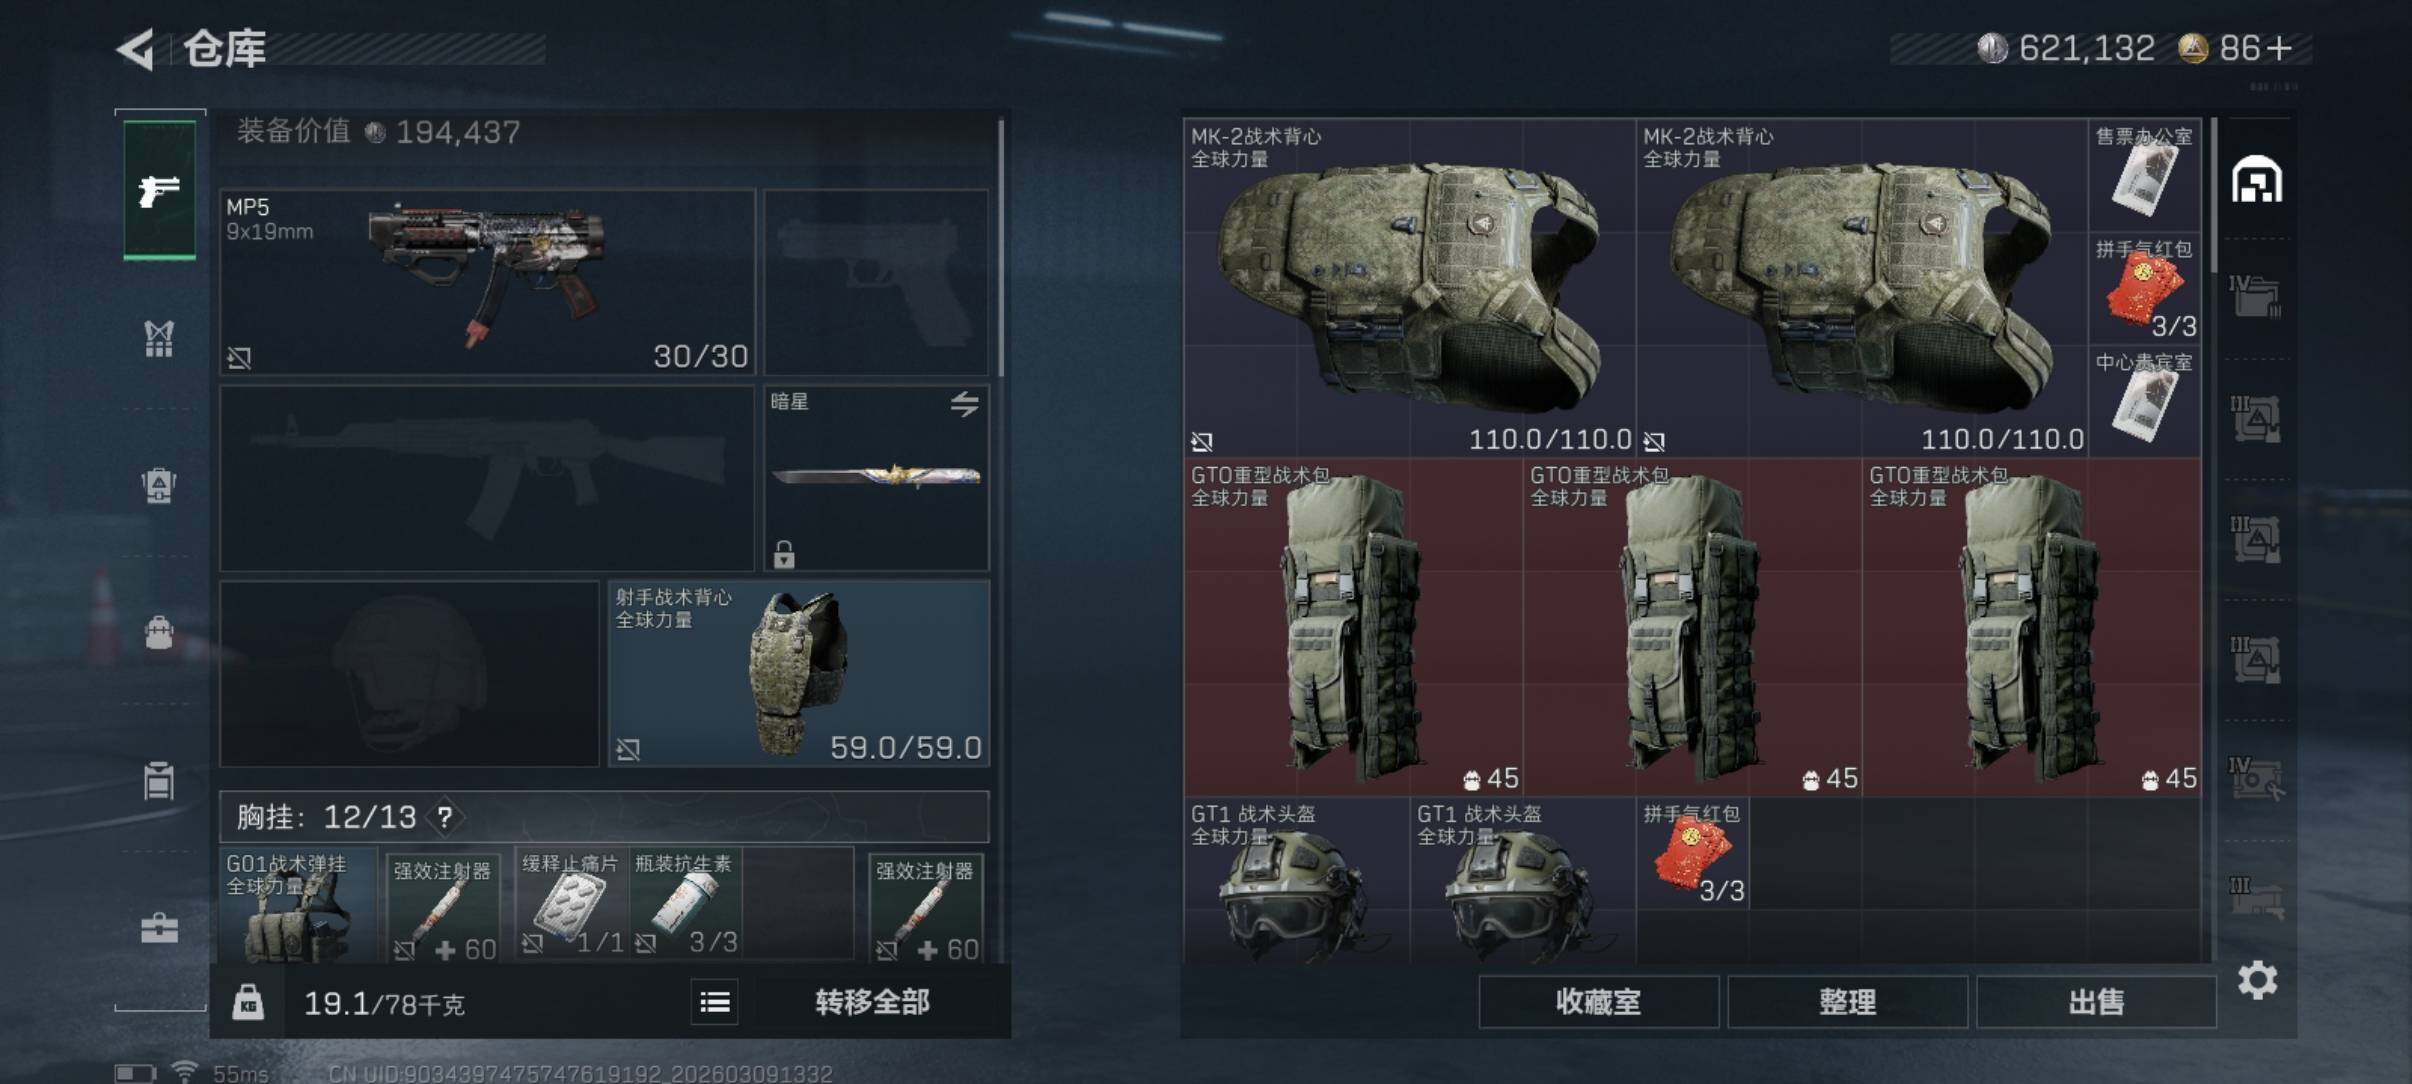Open the 收藏室 button

(x=1598, y=1002)
